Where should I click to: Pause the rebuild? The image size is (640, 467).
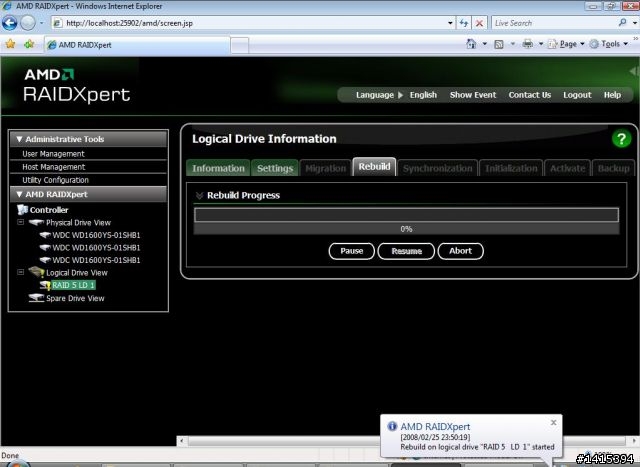pyautogui.click(x=351, y=251)
